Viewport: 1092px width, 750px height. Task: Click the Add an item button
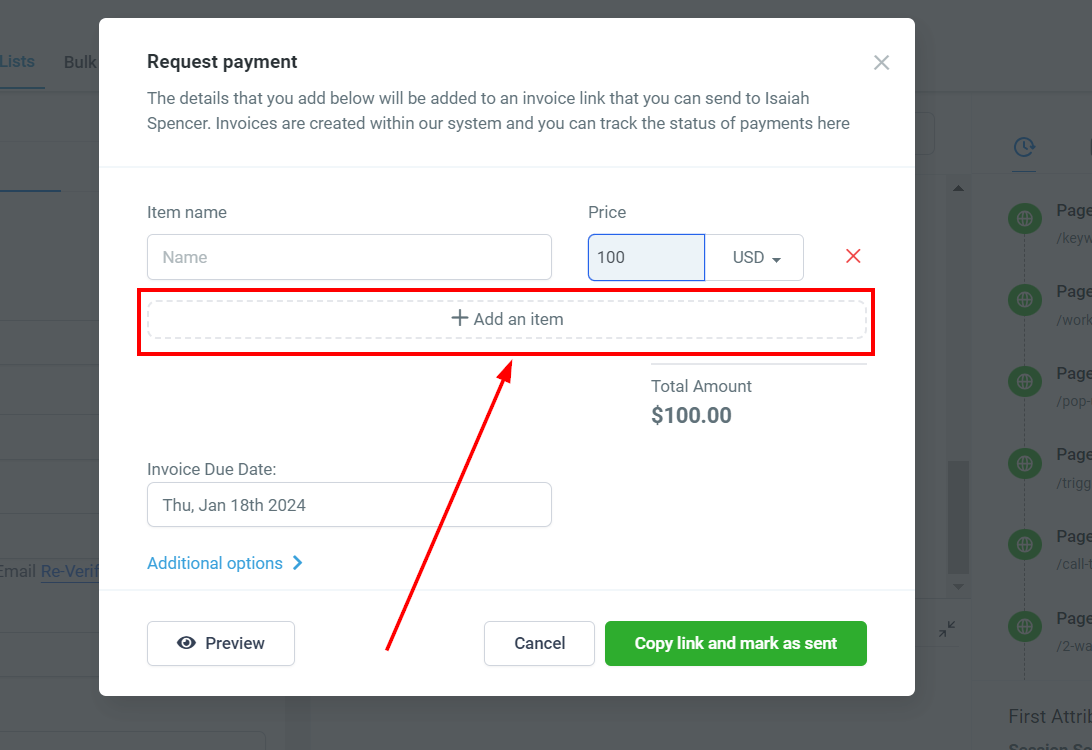coord(506,320)
